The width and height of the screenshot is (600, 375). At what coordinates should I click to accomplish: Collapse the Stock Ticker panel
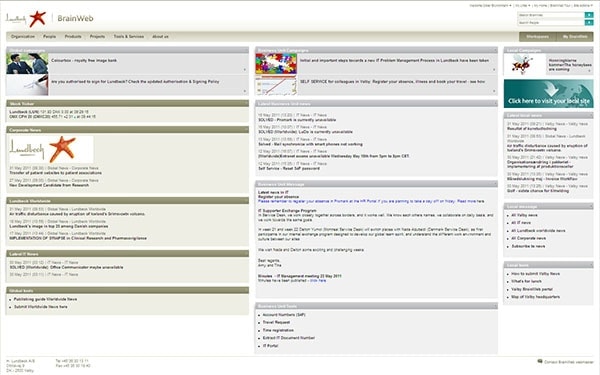pyautogui.click(x=246, y=104)
